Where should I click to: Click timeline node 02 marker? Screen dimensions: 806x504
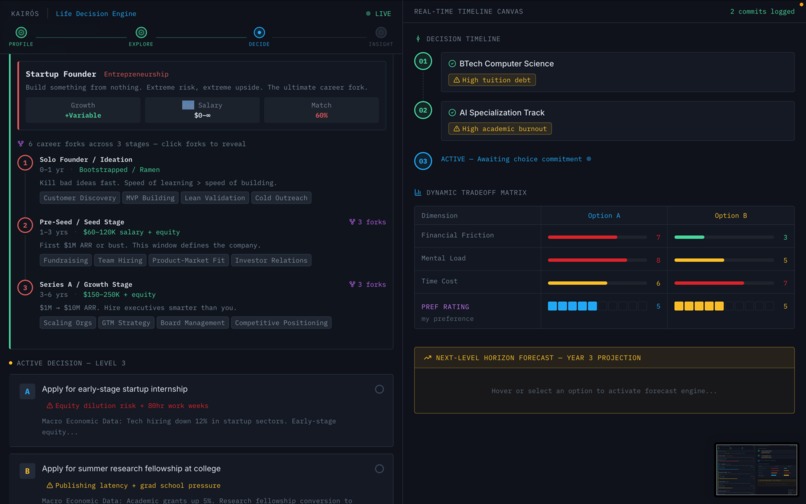coord(423,110)
